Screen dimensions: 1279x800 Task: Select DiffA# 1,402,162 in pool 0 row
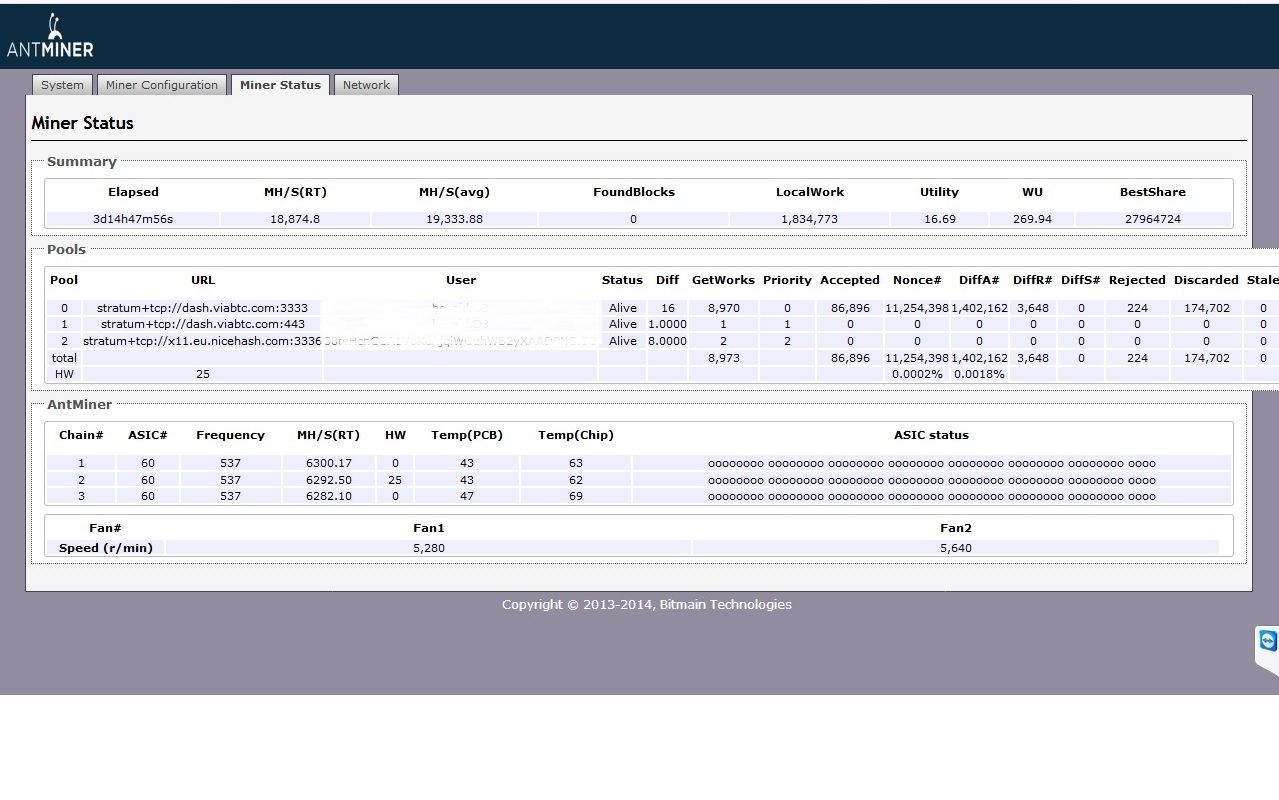coord(979,308)
